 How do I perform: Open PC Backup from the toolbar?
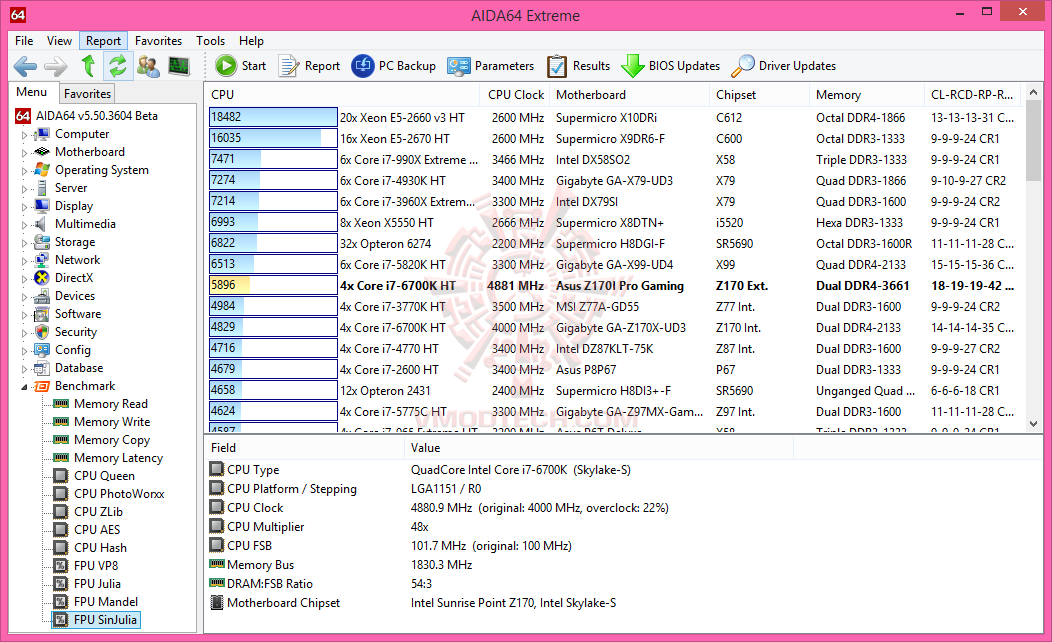pyautogui.click(x=394, y=66)
